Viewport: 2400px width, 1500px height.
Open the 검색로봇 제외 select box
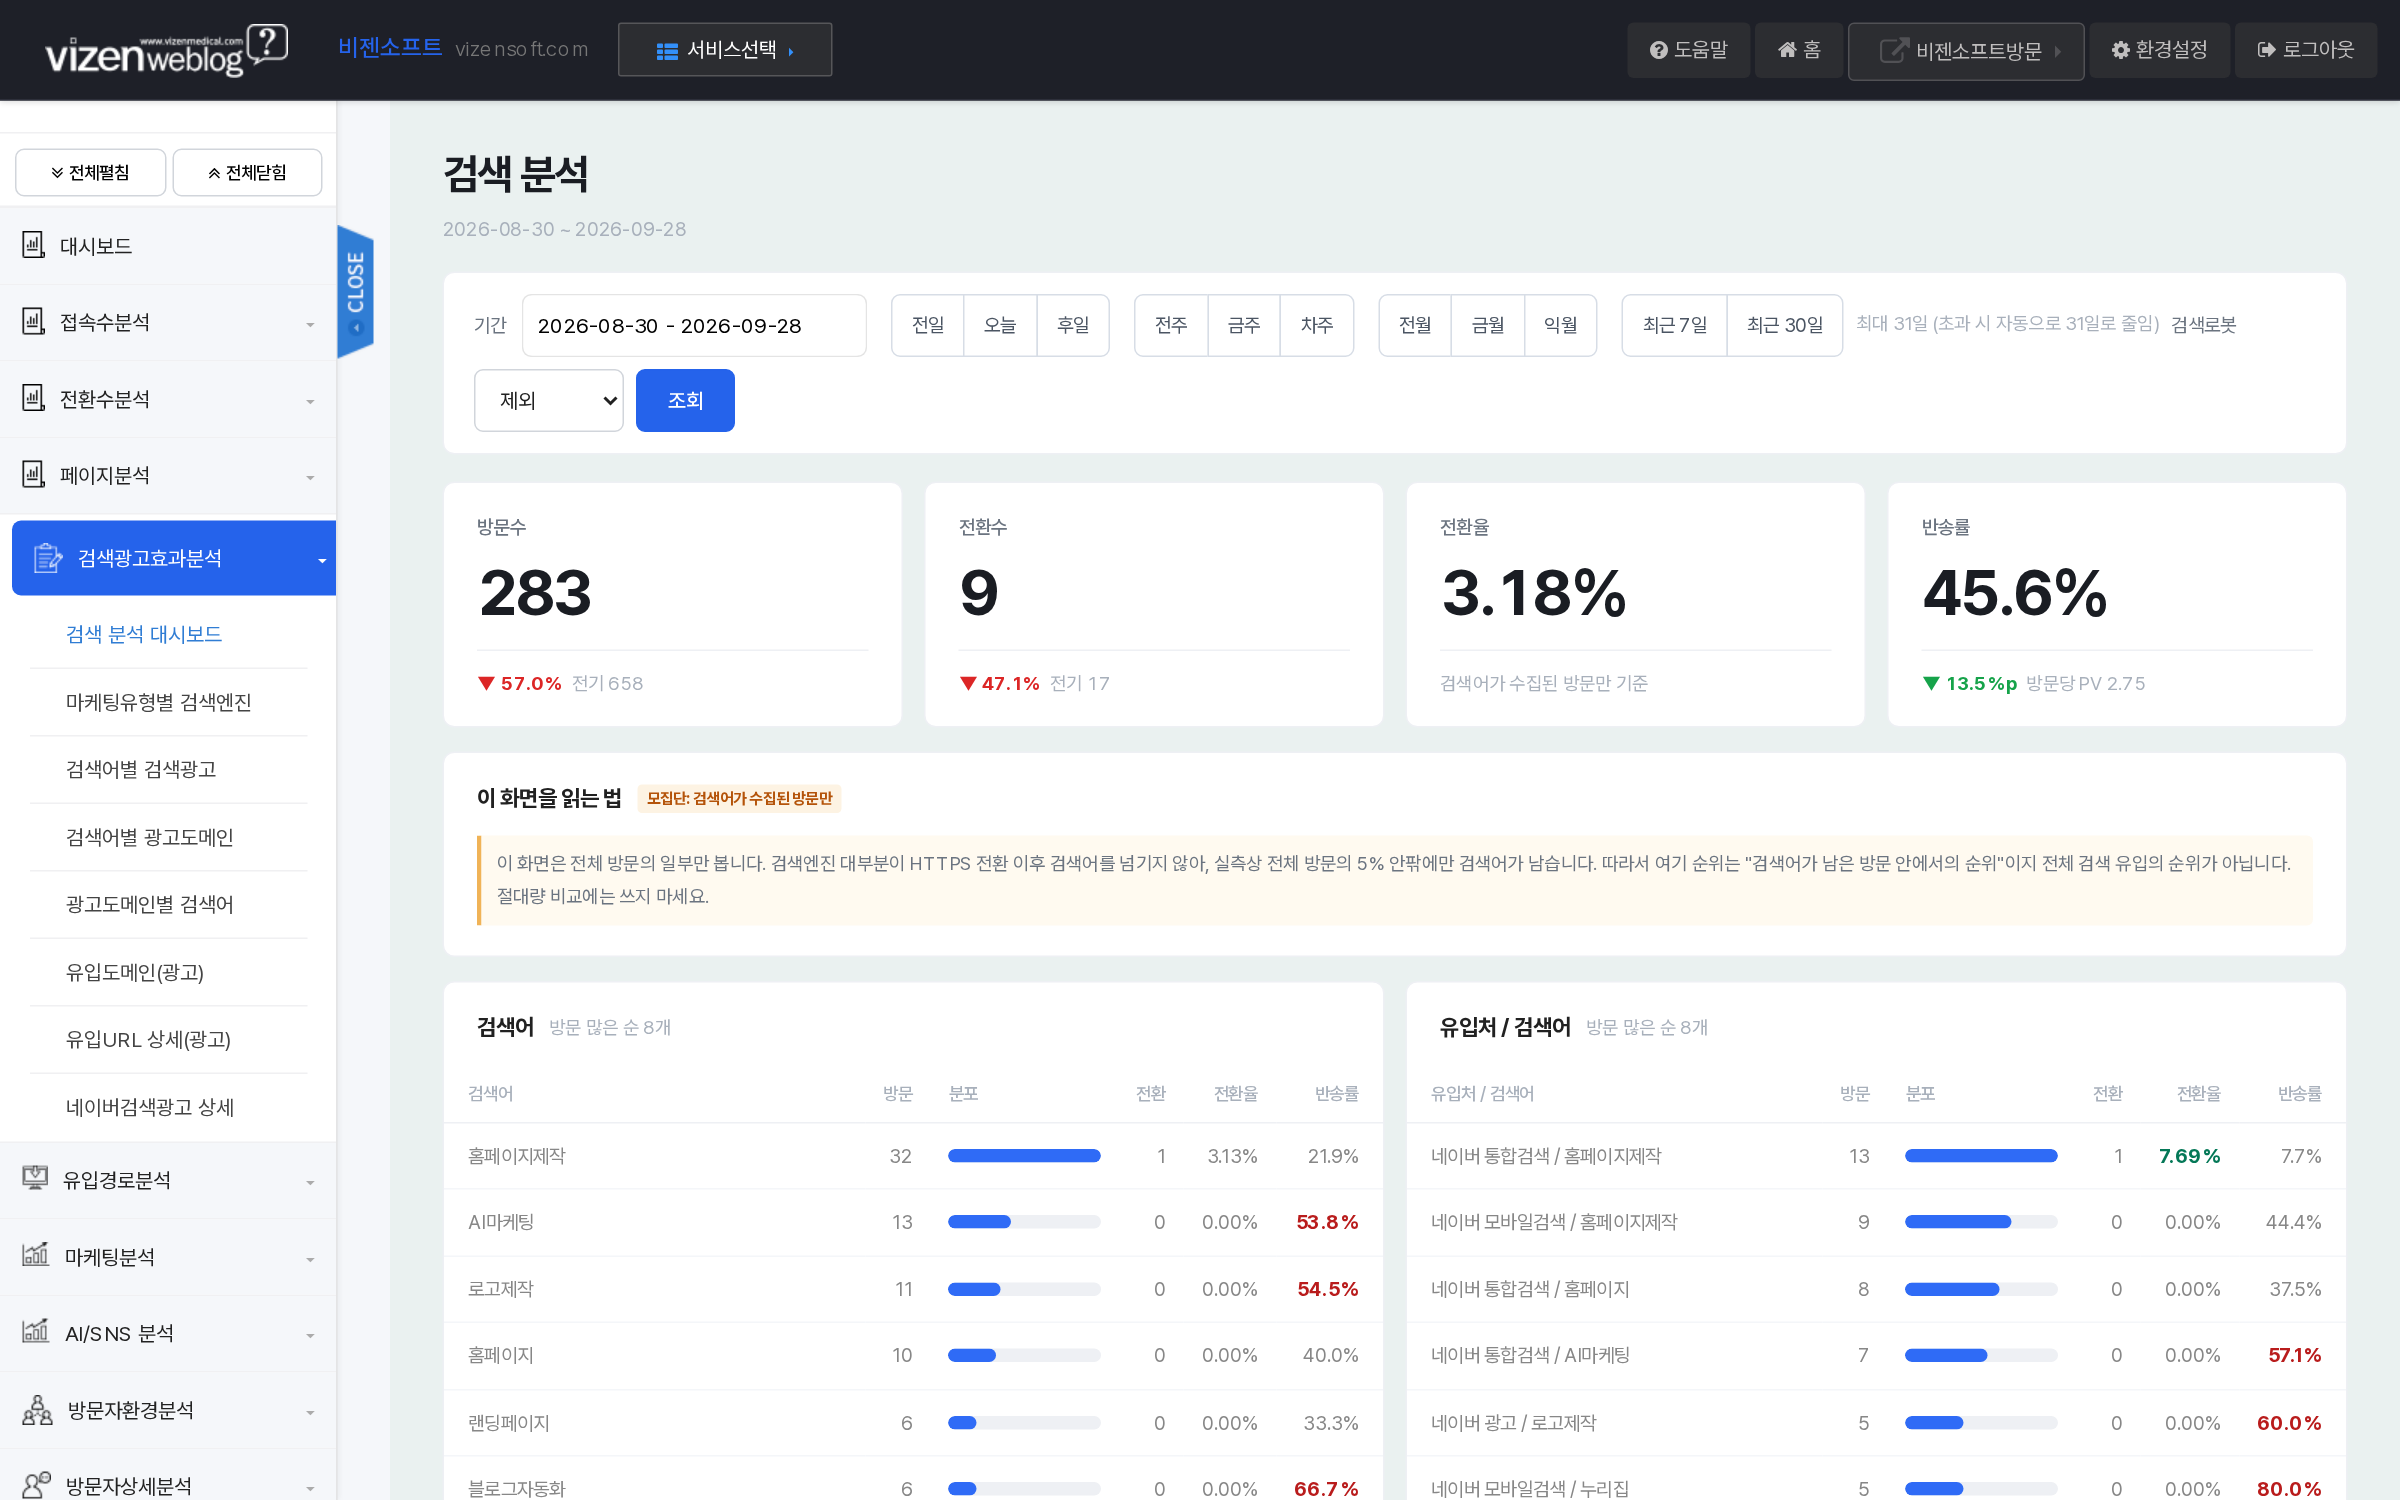point(549,400)
